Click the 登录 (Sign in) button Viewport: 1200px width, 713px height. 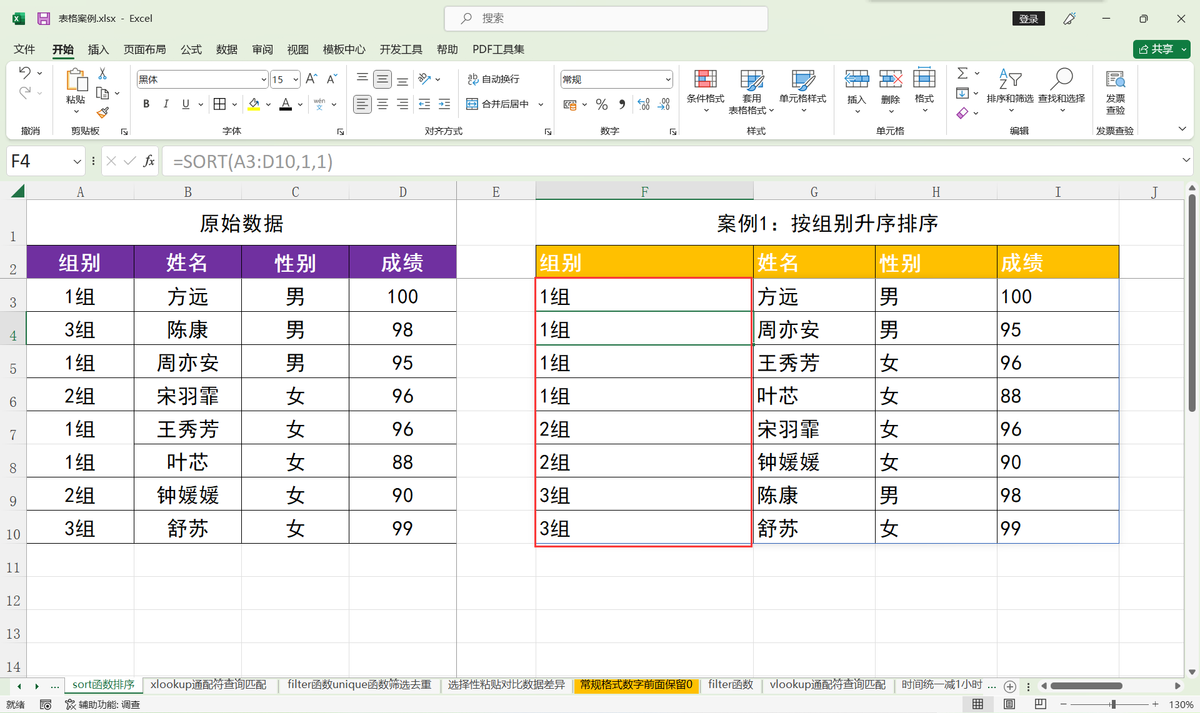[1029, 18]
